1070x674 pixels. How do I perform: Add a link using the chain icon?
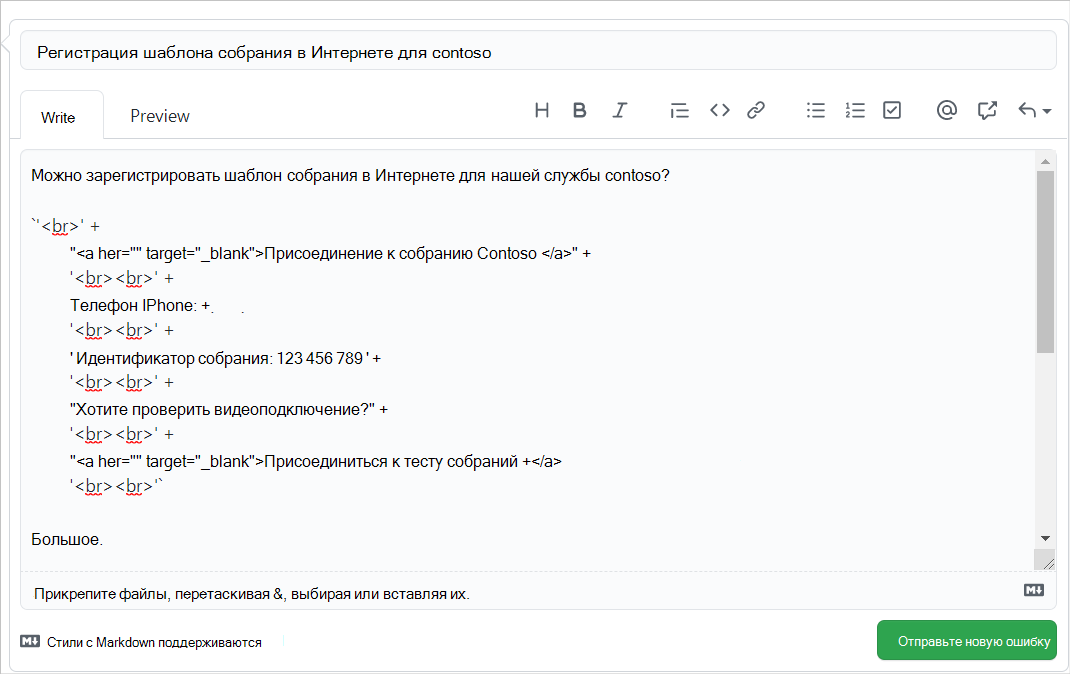pos(756,110)
